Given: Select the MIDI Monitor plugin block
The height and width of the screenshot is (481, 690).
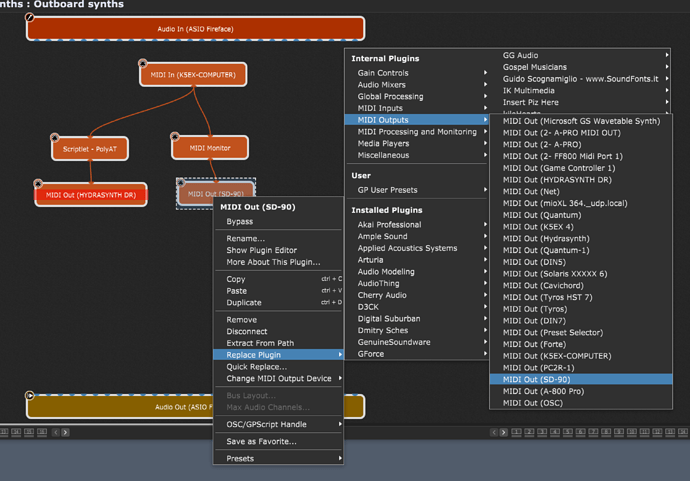Looking at the screenshot, I should (x=210, y=148).
